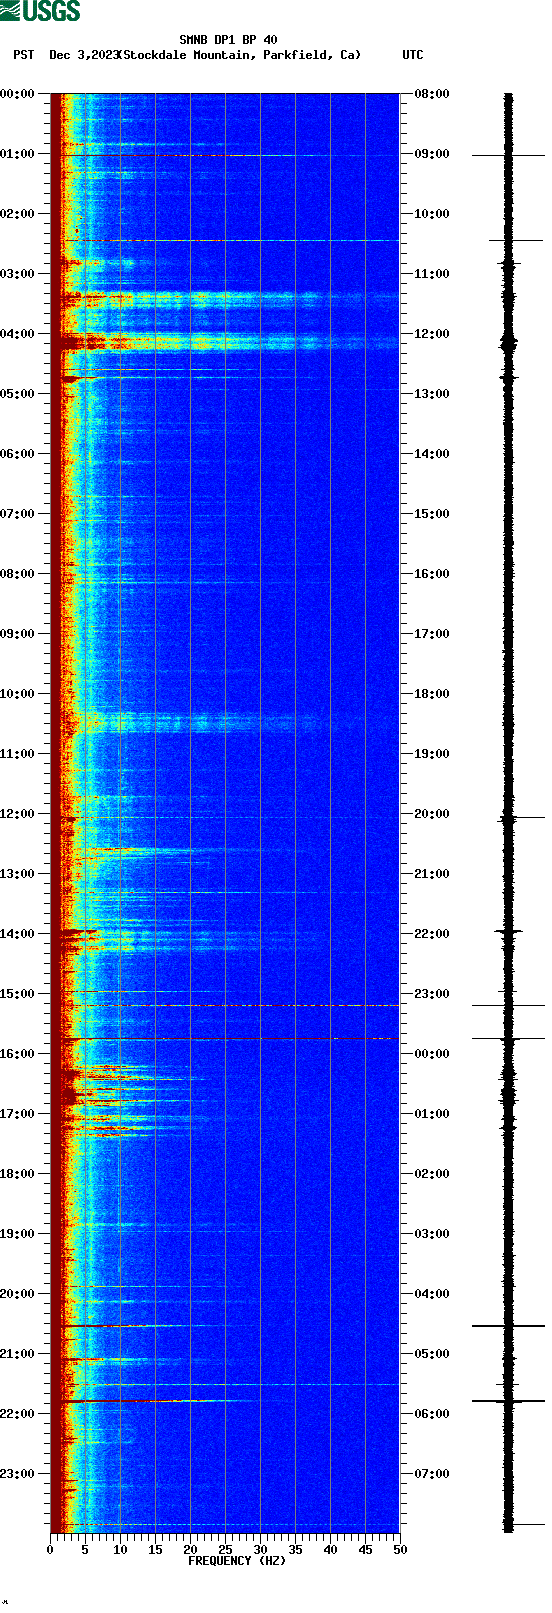This screenshot has height=1613, width=552.
Task: Click the UTC axis label 09:00
Action: coord(431,154)
